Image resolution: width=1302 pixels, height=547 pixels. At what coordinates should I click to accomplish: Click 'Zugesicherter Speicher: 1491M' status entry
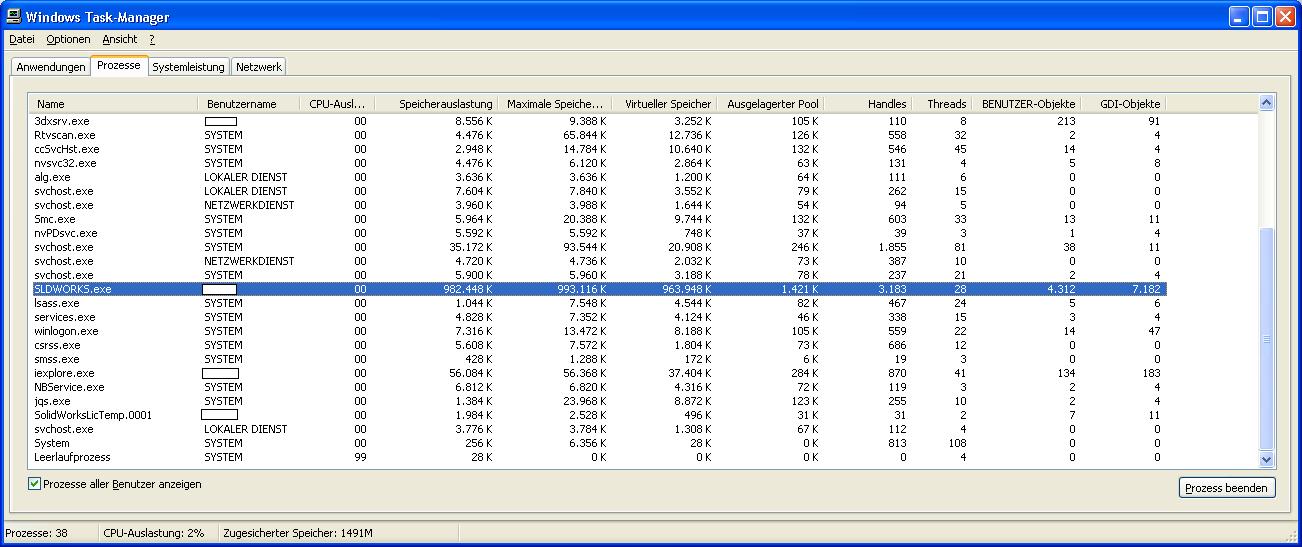298,533
